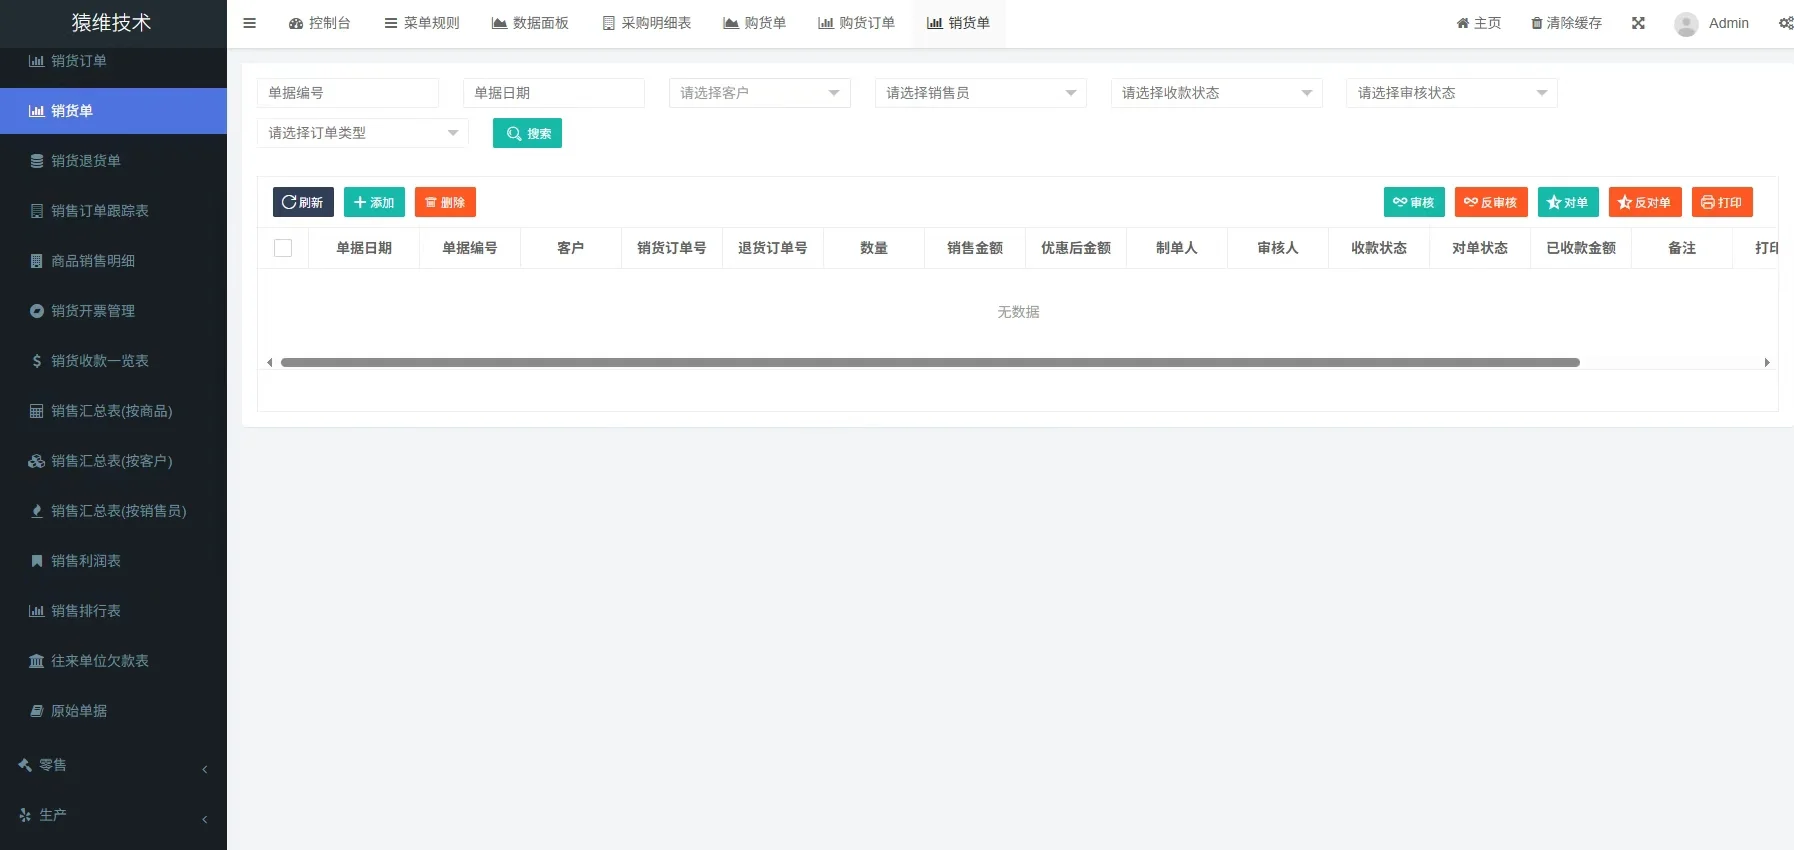Open 销售汇总表(按客户) sidebar item

(x=113, y=461)
